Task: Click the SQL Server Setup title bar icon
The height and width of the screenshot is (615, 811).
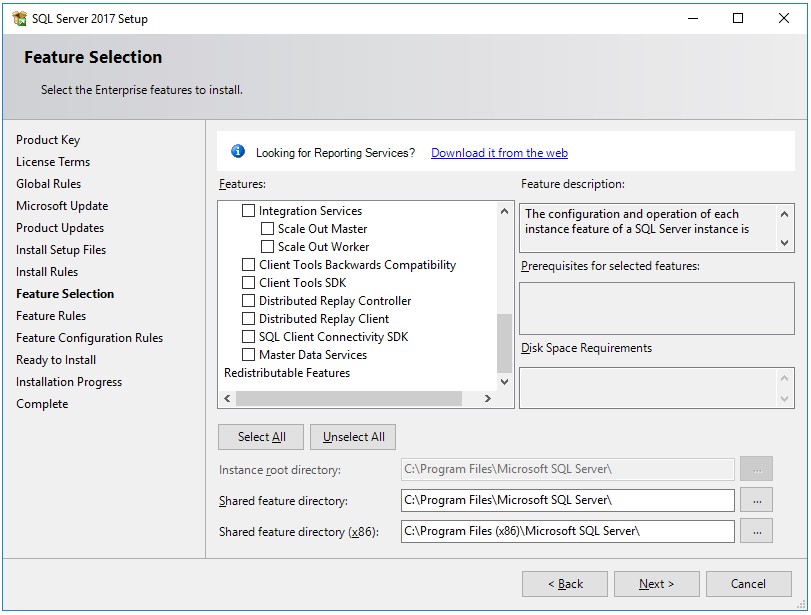Action: (x=21, y=18)
